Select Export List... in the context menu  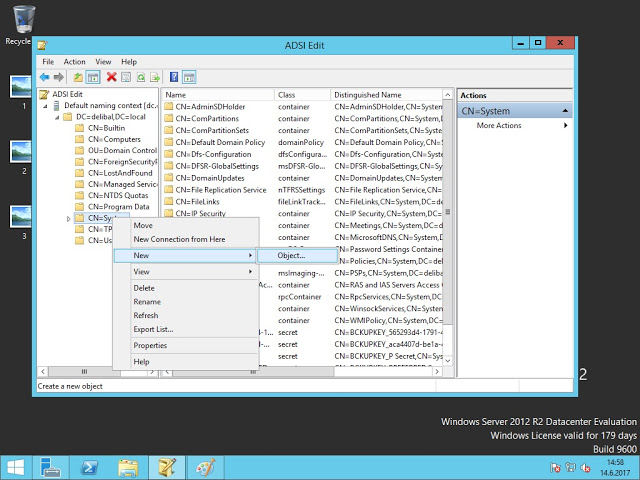[x=153, y=329]
